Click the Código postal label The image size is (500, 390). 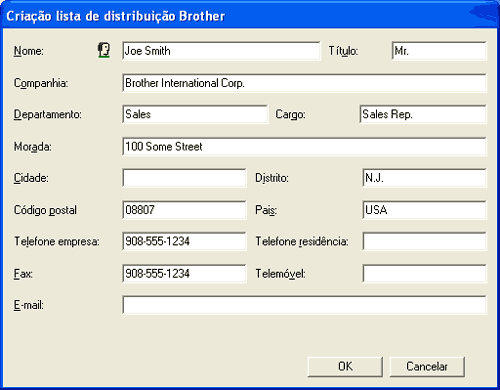click(x=45, y=210)
